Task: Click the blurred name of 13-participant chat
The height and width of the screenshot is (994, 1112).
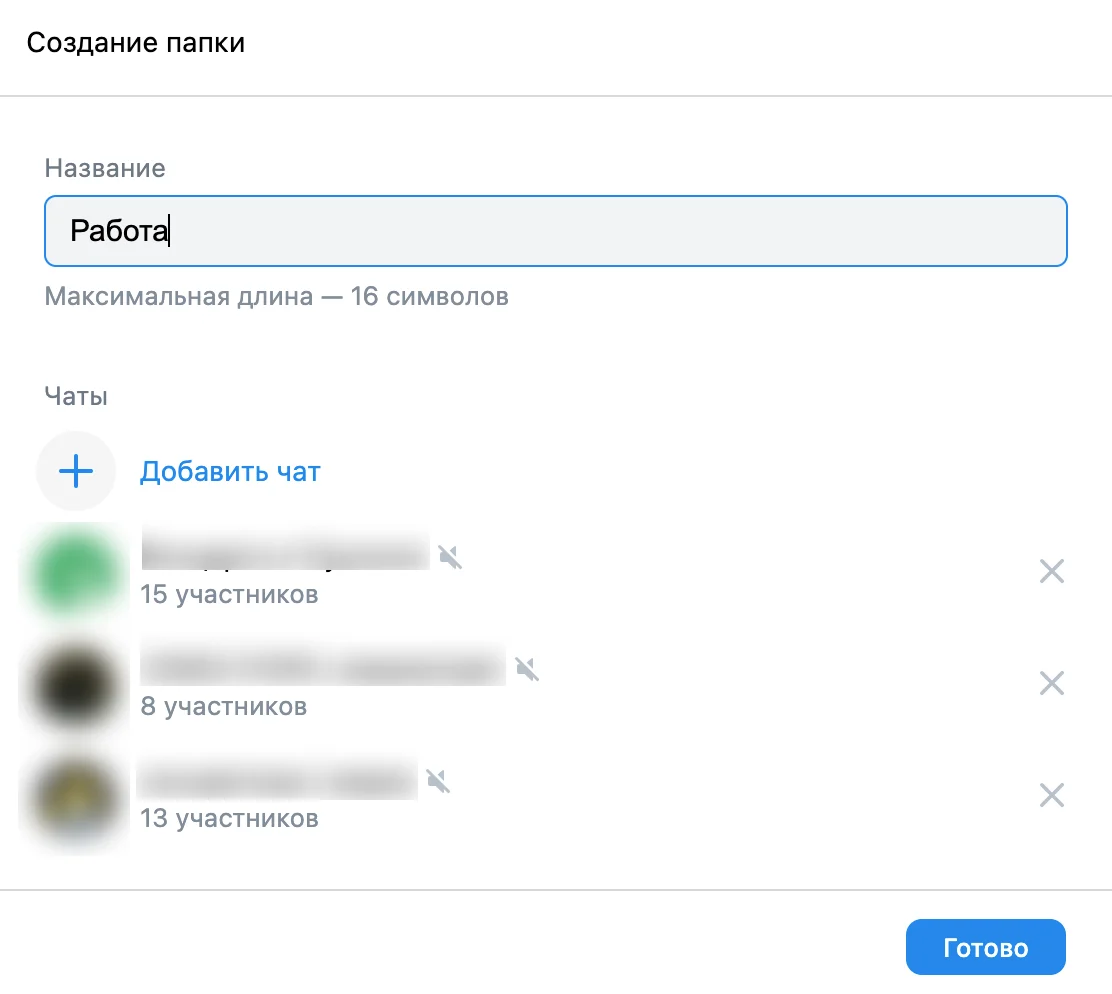Action: coord(278,778)
